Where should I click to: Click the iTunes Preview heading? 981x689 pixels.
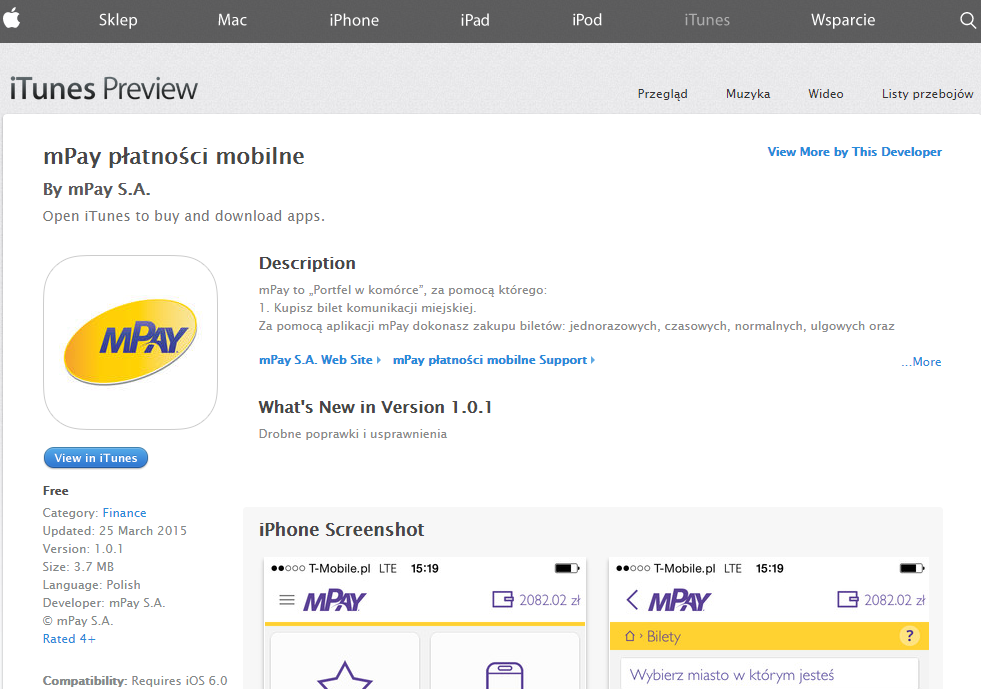103,89
